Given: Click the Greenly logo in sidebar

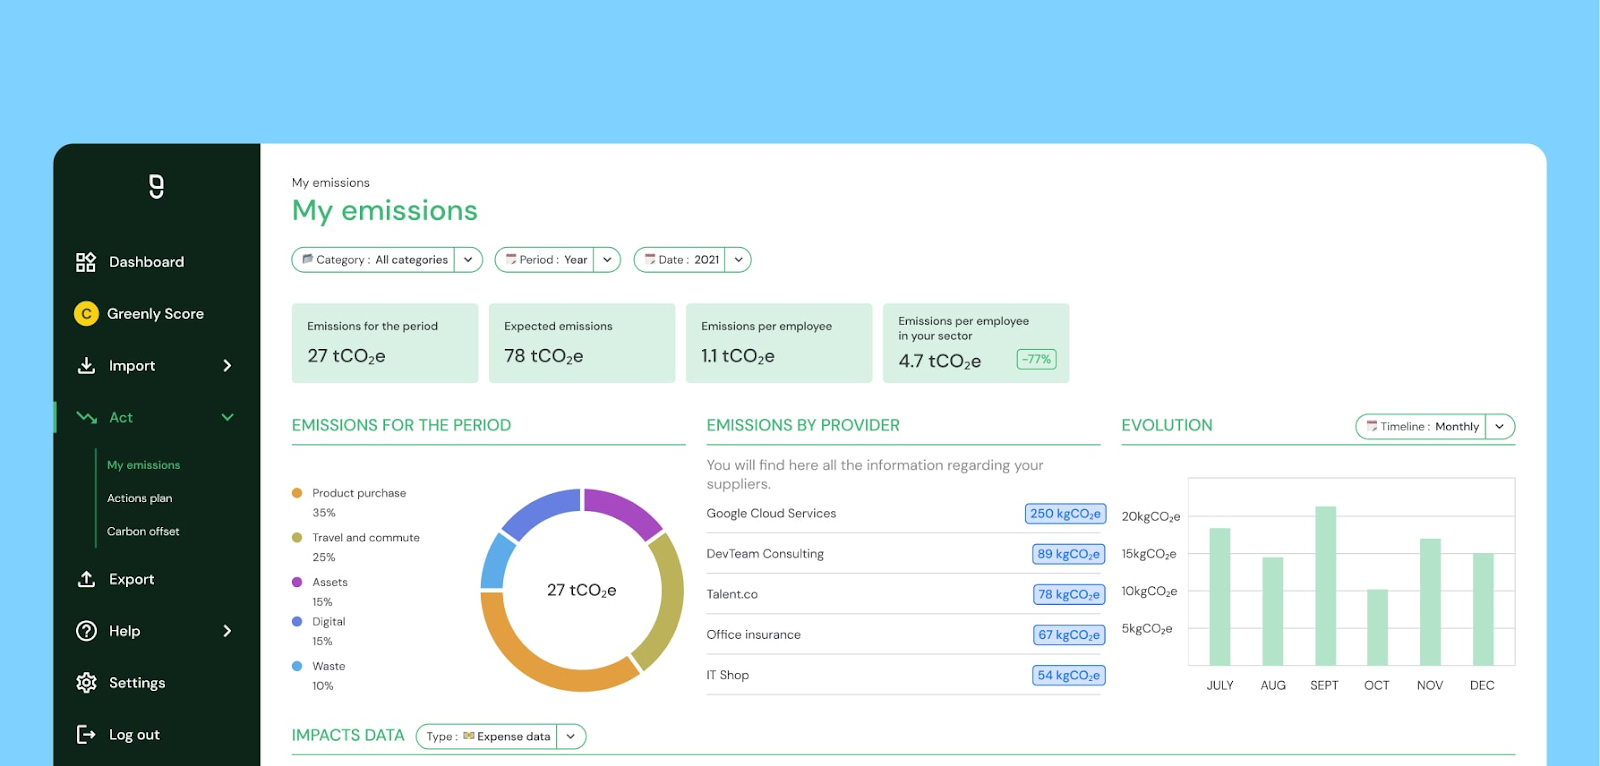Looking at the screenshot, I should 156,186.
